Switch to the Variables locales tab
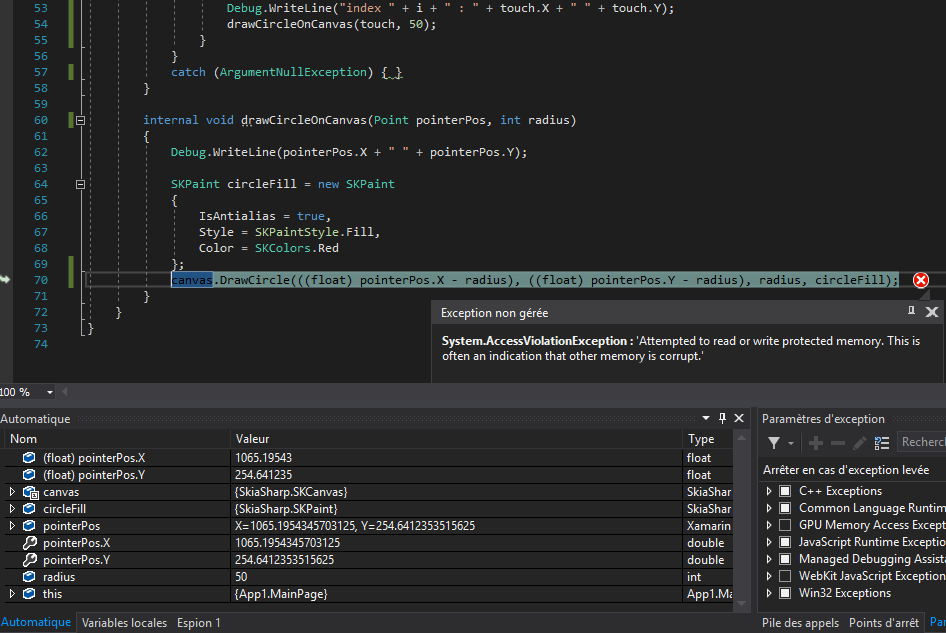Screen dimensions: 946x633 coord(124,623)
